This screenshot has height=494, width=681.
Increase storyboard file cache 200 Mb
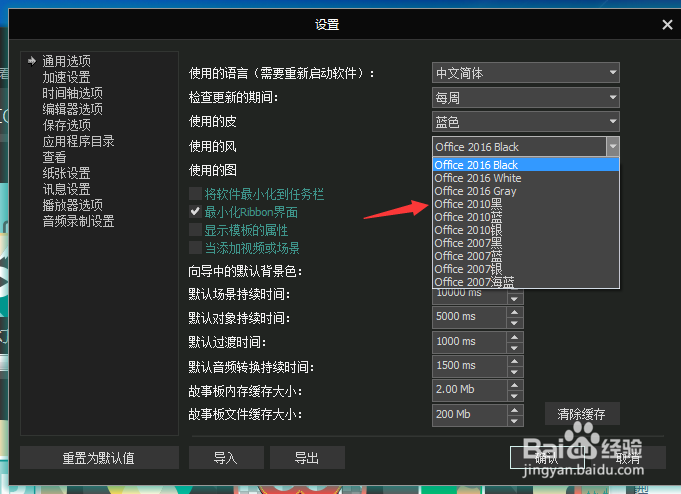coord(515,410)
